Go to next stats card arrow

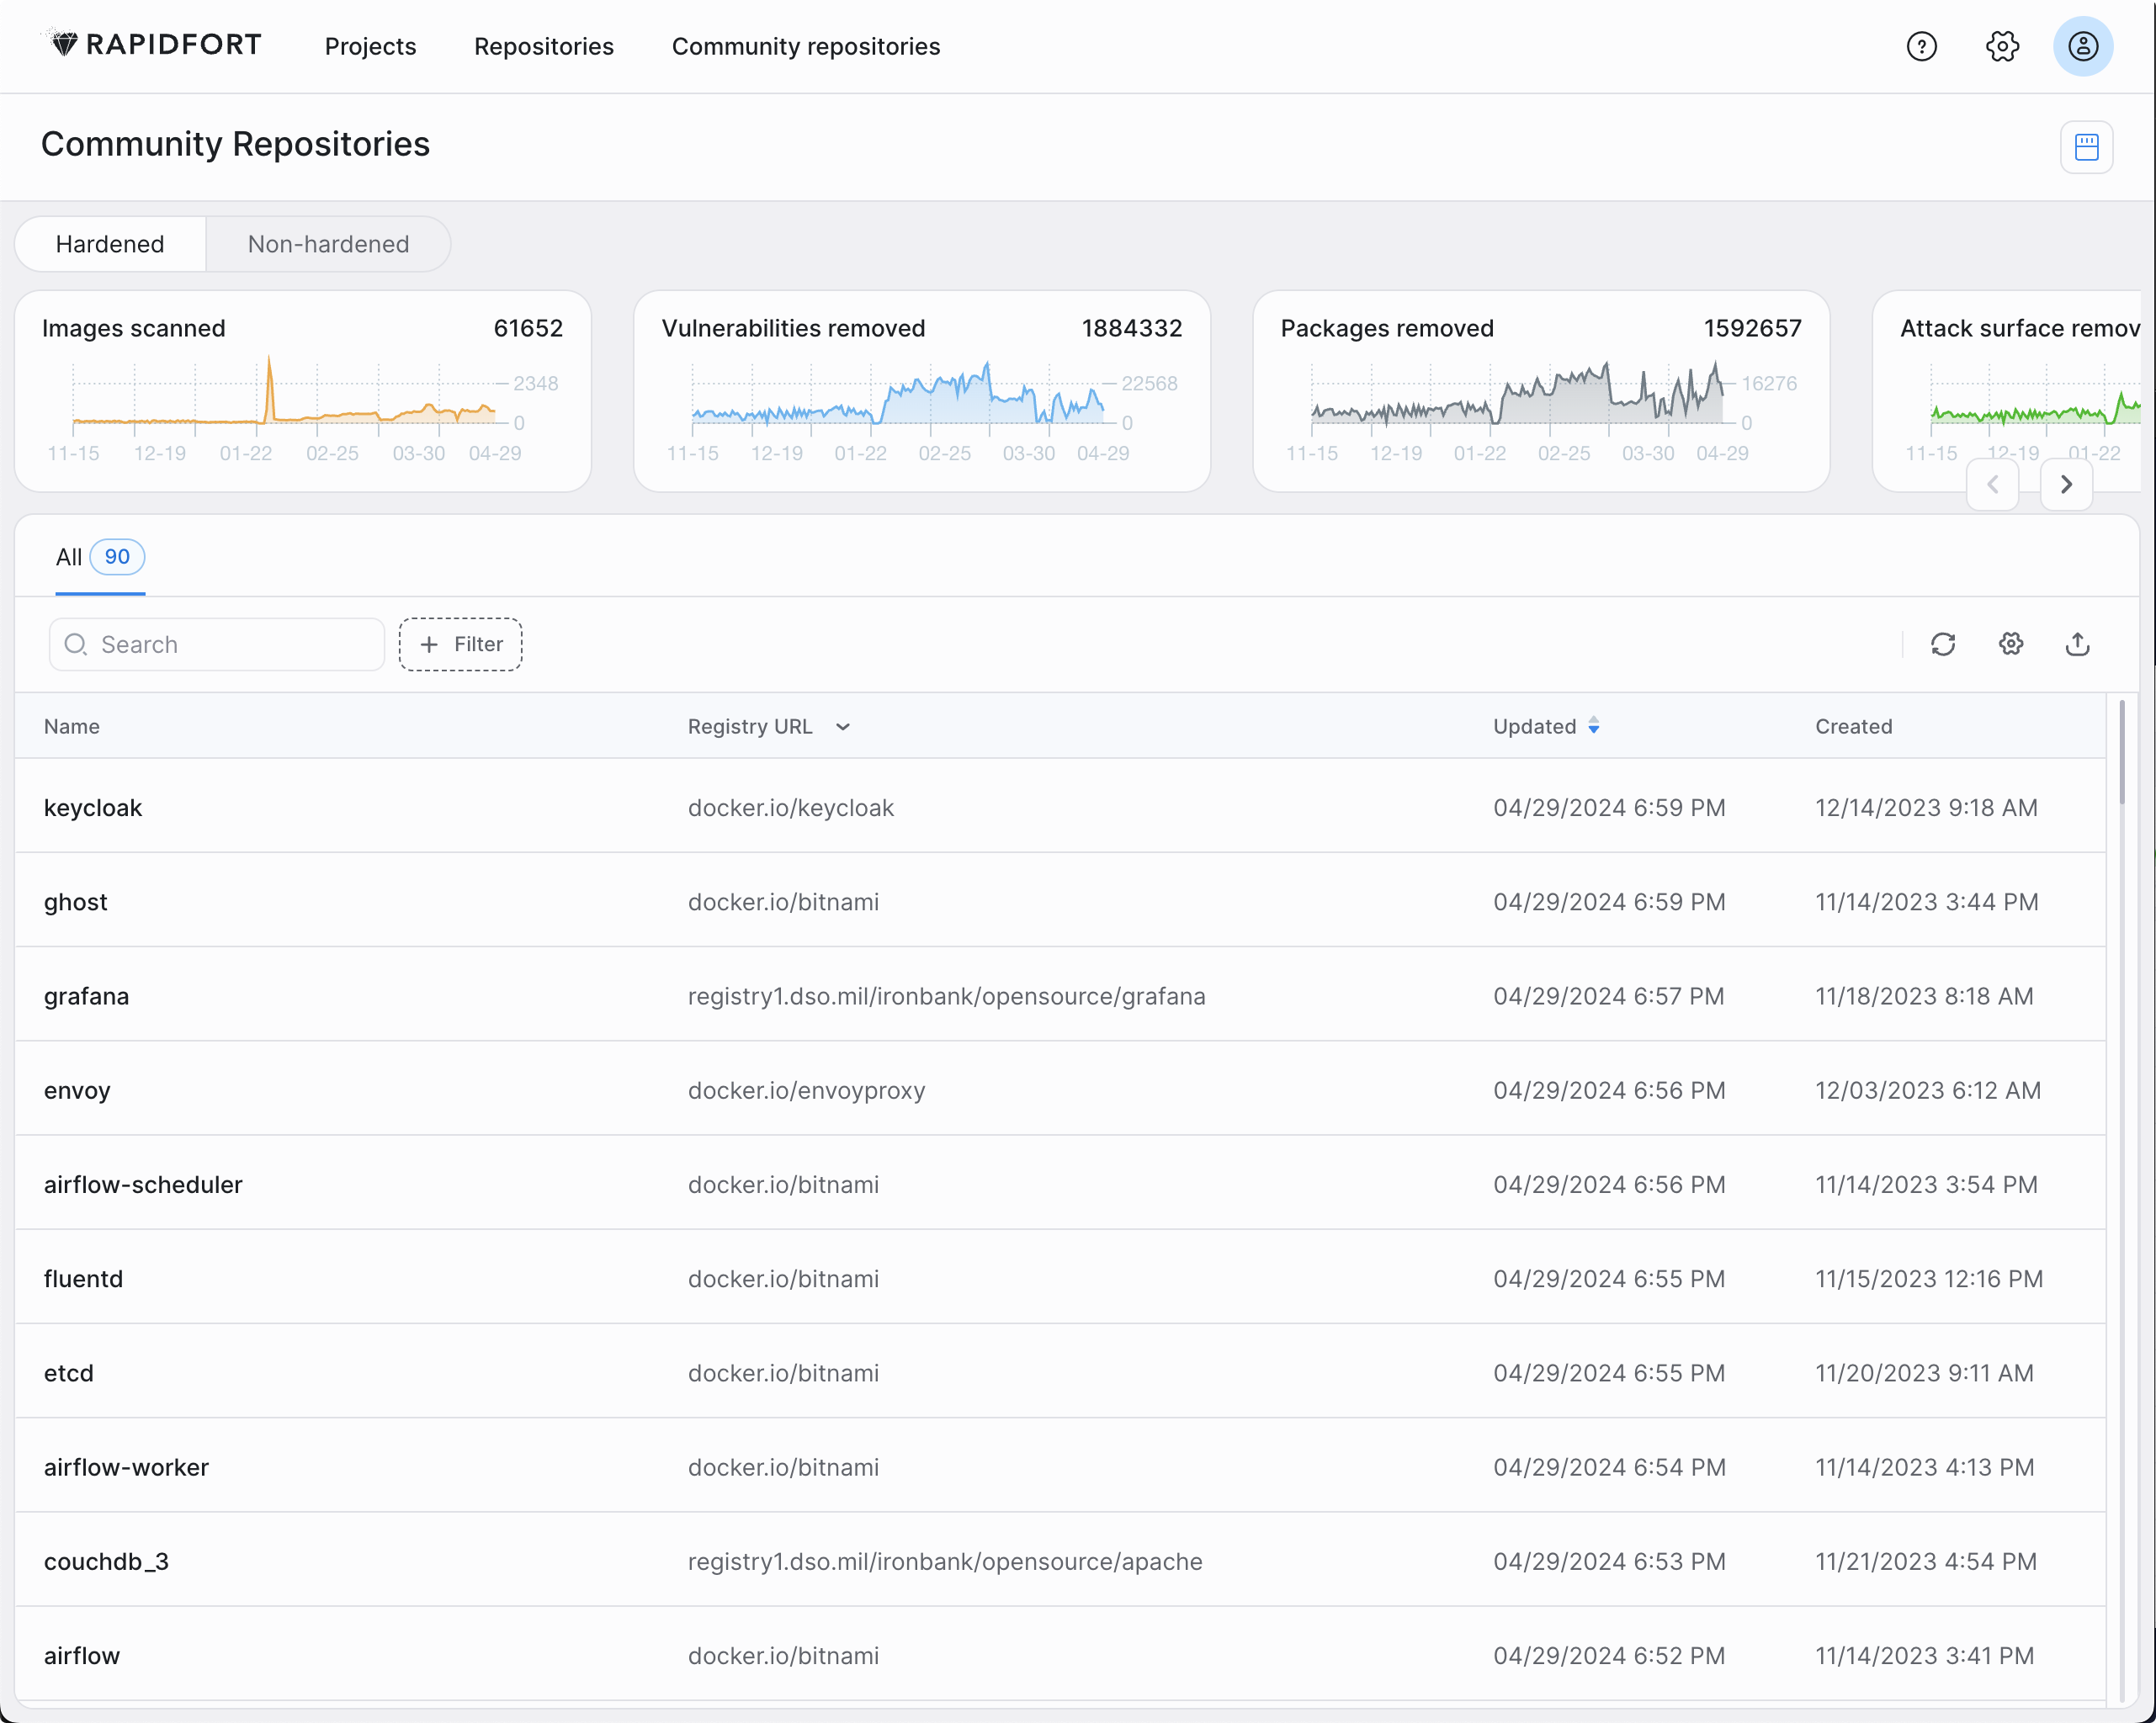(x=2066, y=484)
